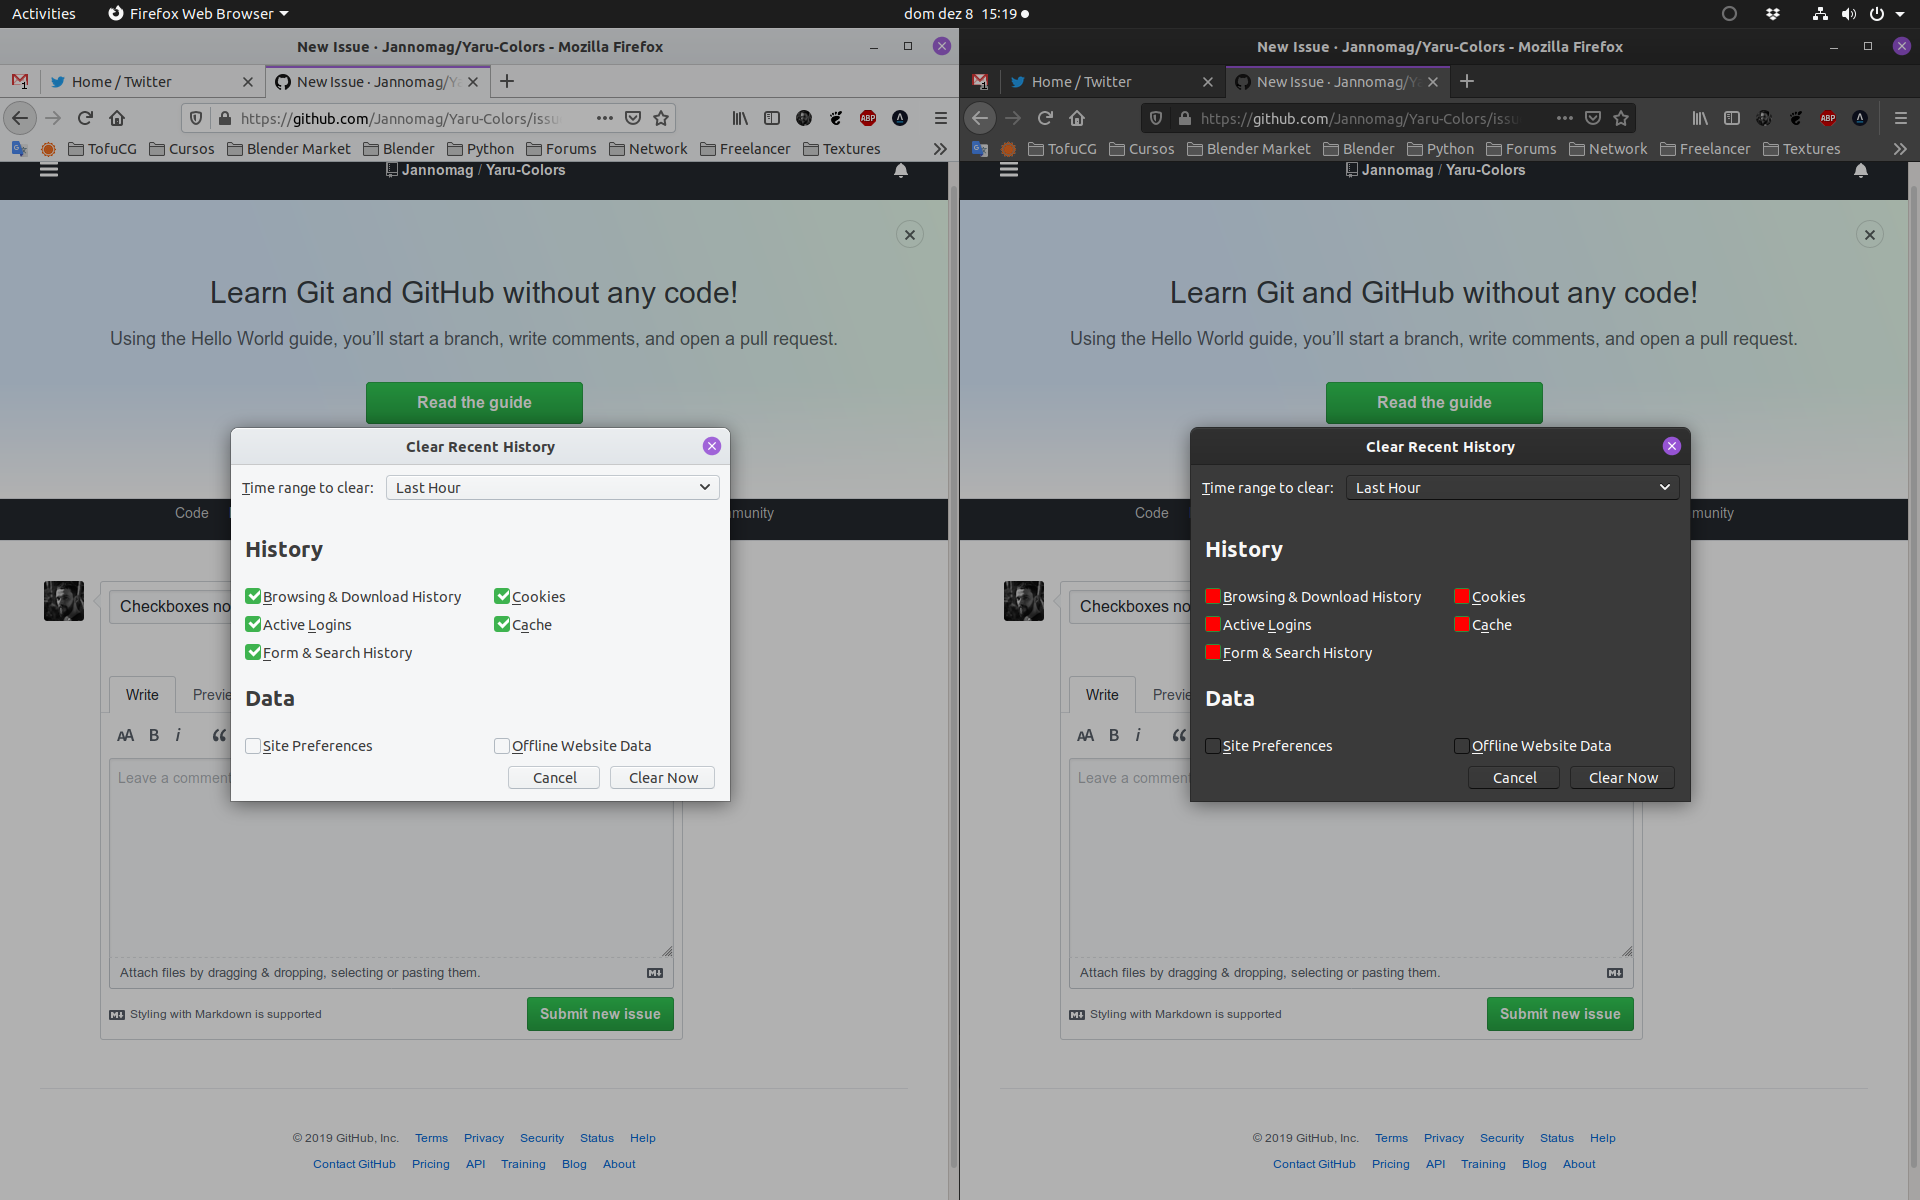Expand the bookmarks toolbar overflow chevron
The height and width of the screenshot is (1200, 1920).
[940, 148]
